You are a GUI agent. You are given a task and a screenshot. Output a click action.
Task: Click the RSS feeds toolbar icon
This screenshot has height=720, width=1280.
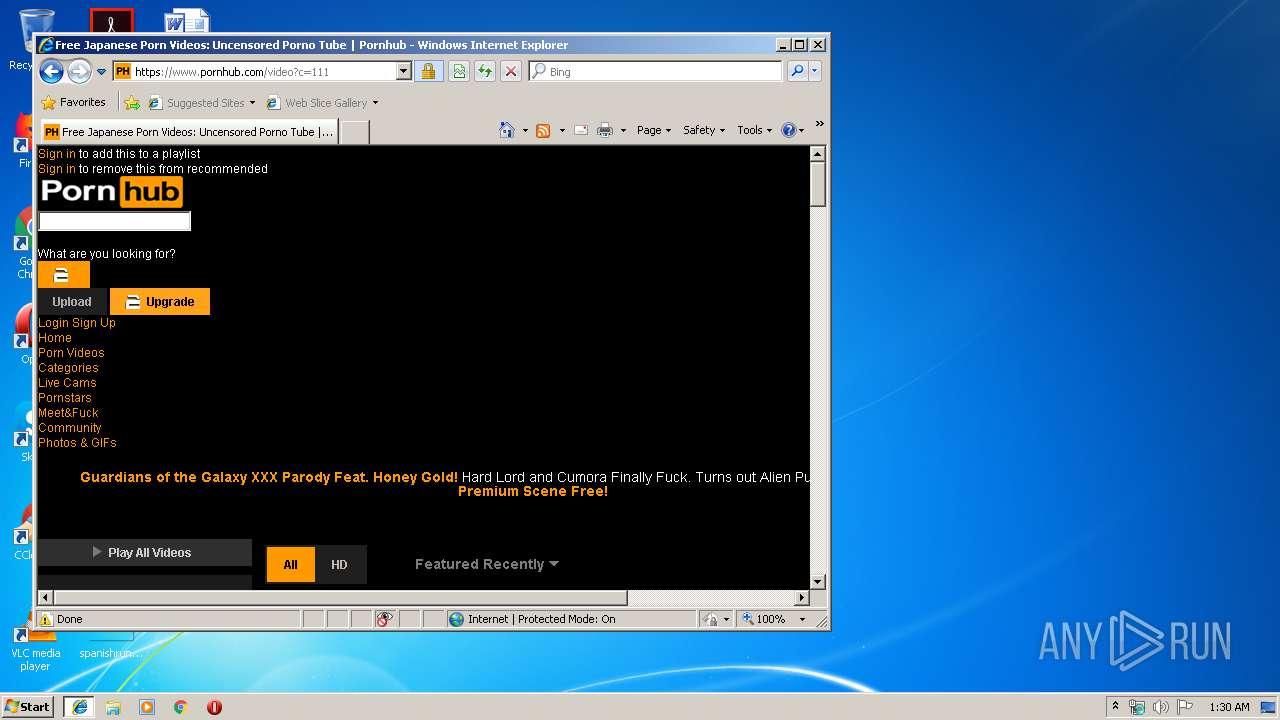[543, 130]
